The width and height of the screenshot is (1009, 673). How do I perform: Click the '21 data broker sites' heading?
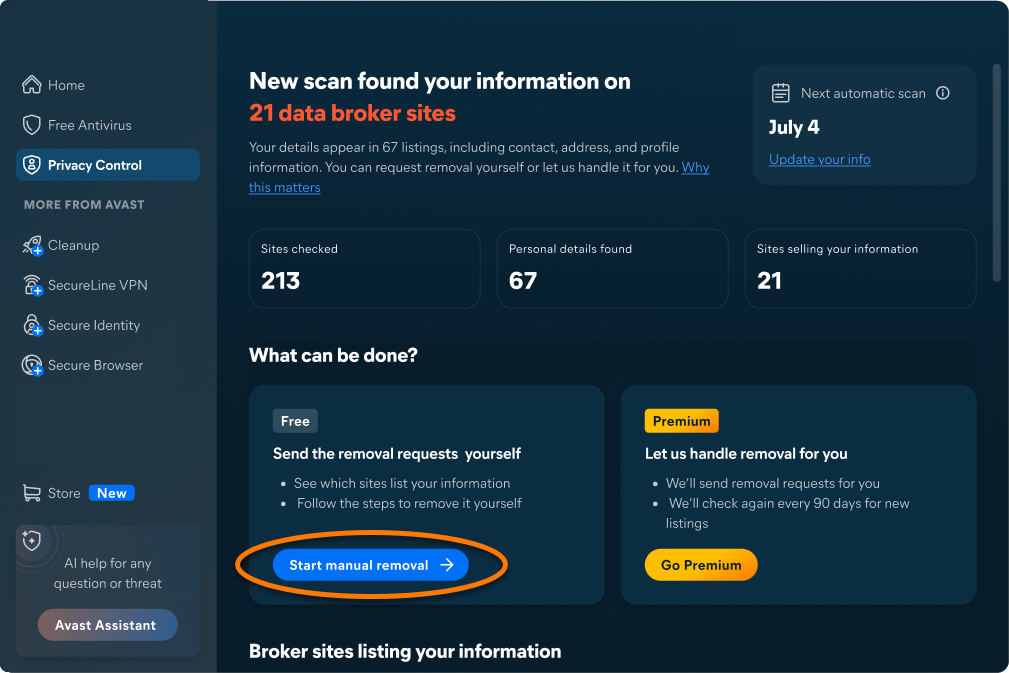352,113
